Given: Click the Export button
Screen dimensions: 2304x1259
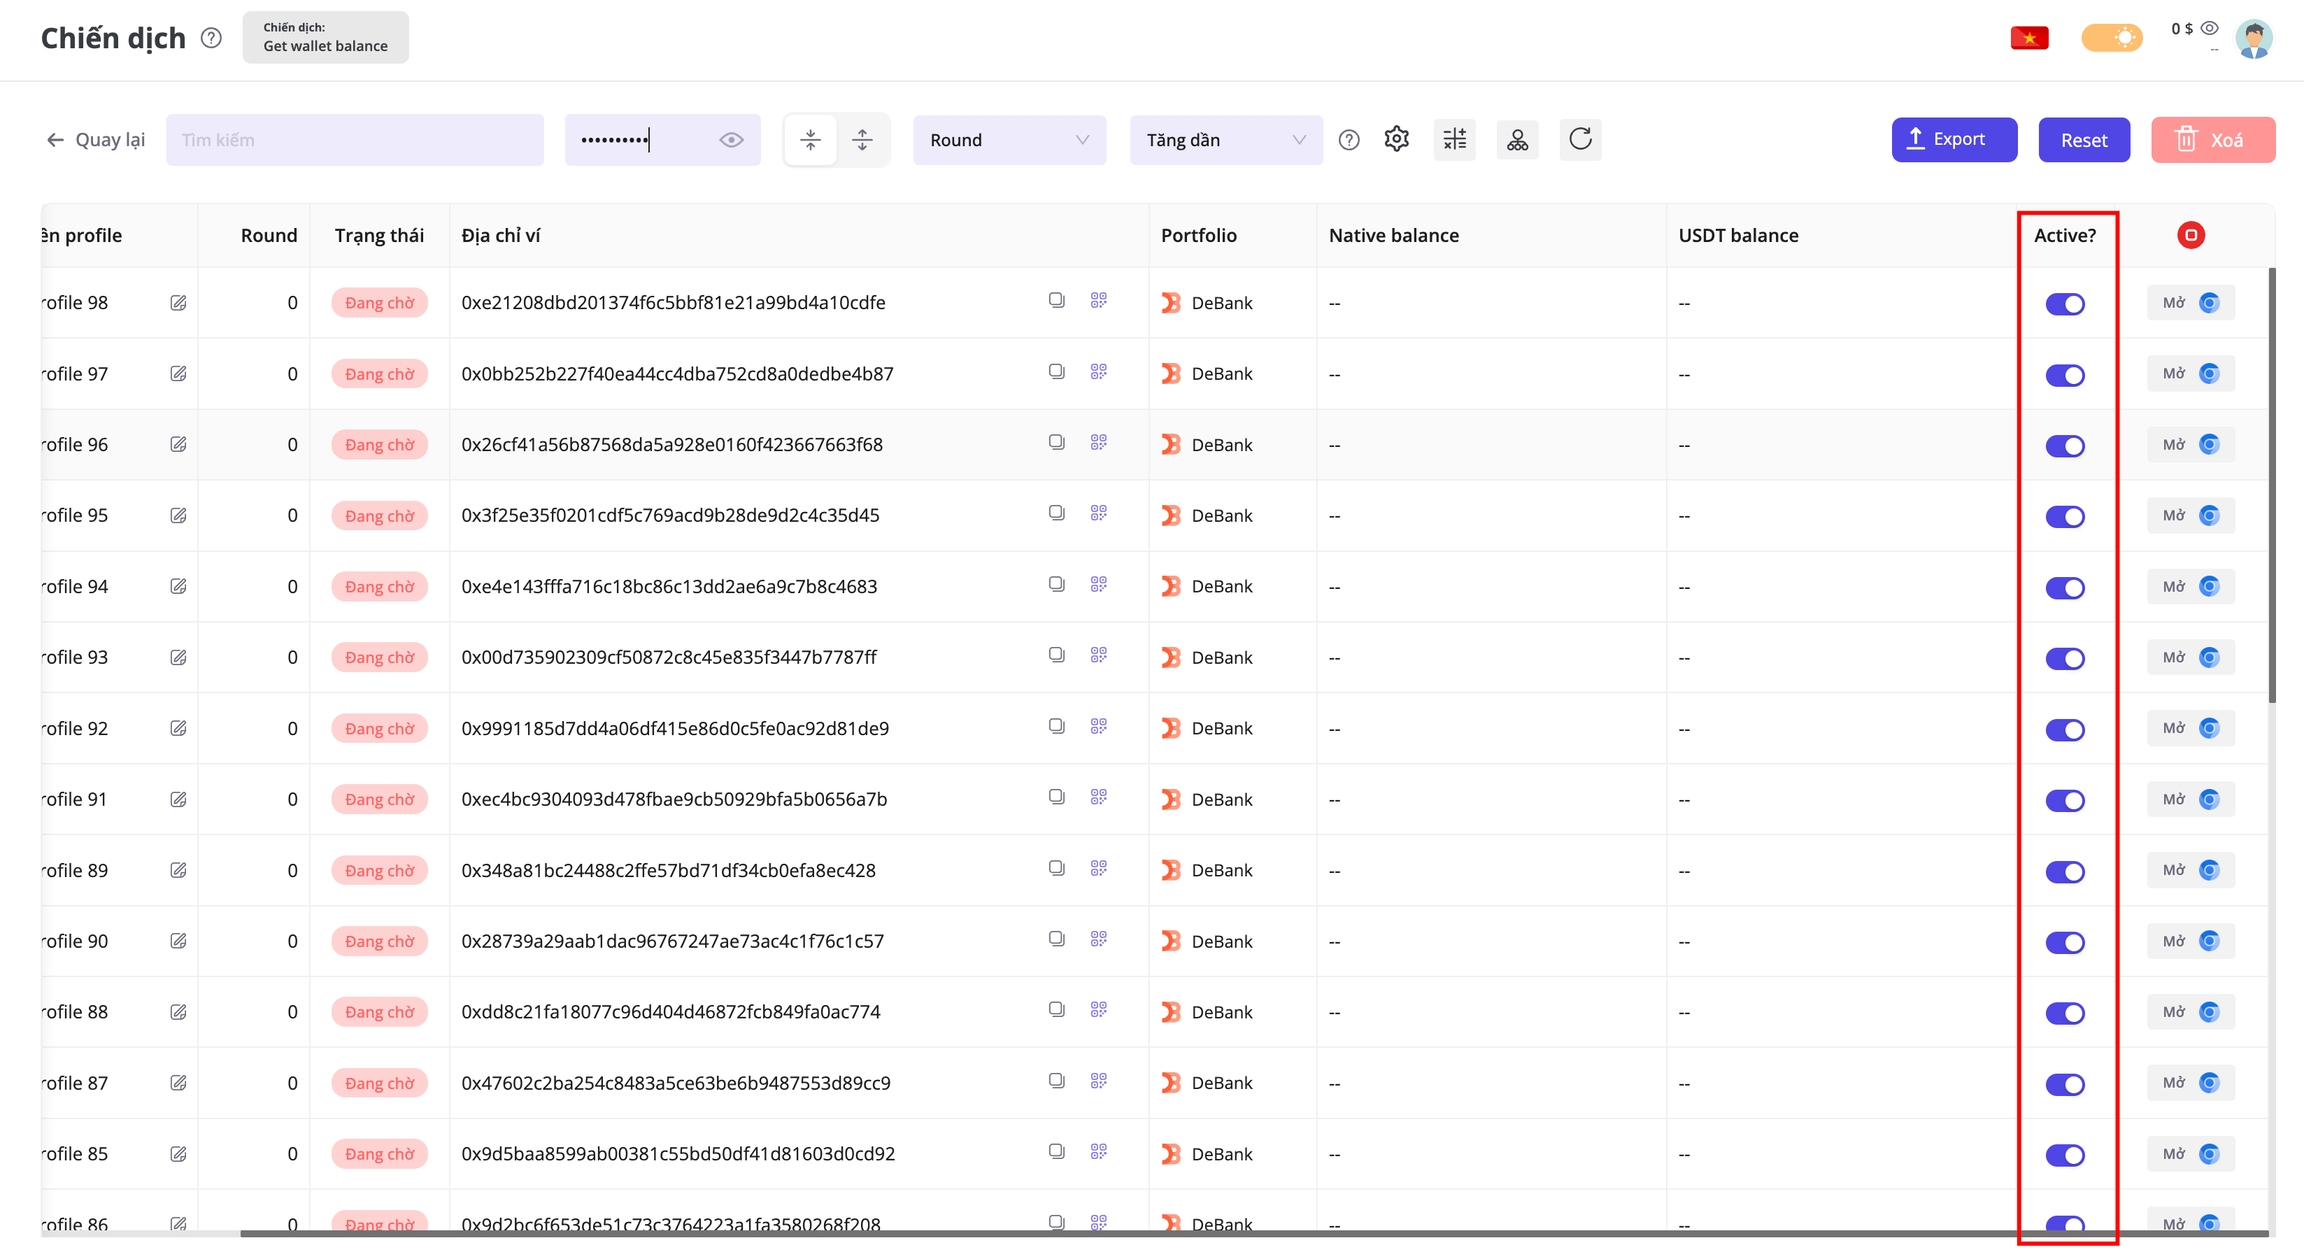Looking at the screenshot, I should pyautogui.click(x=1953, y=139).
